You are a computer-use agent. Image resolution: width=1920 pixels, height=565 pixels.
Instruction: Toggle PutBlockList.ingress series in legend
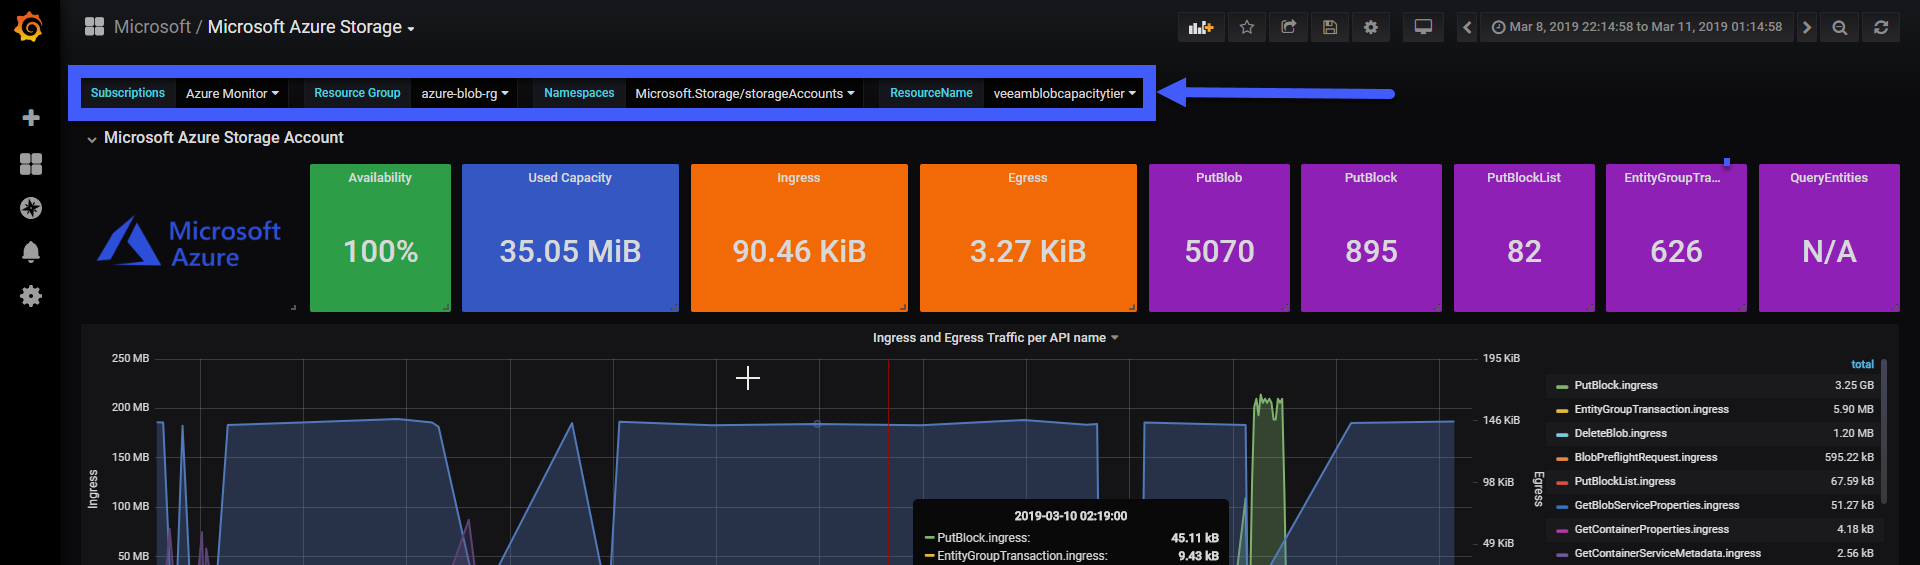(1625, 481)
